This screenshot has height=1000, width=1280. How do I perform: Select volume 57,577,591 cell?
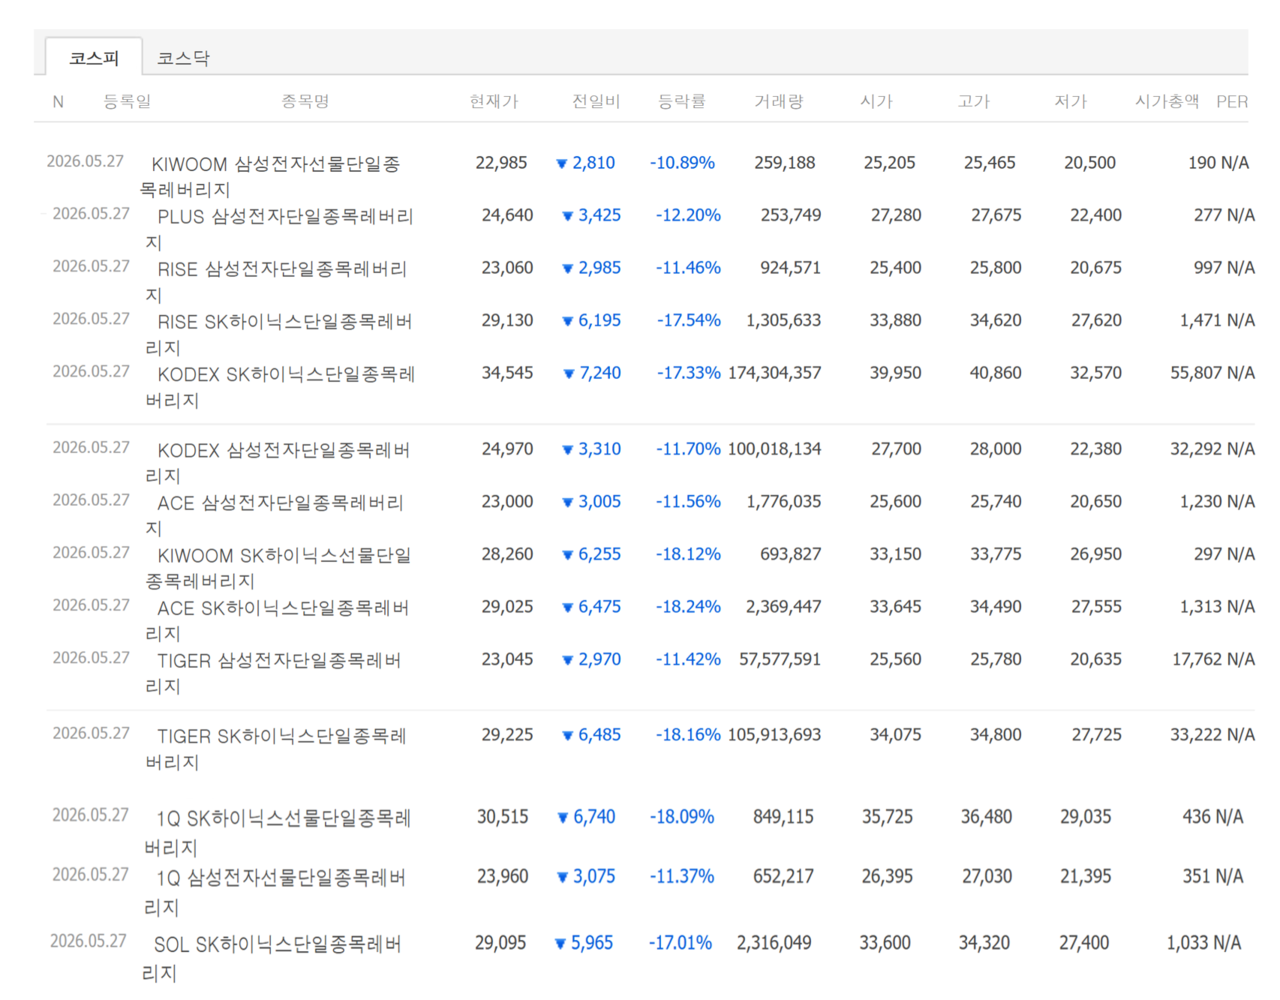click(780, 659)
